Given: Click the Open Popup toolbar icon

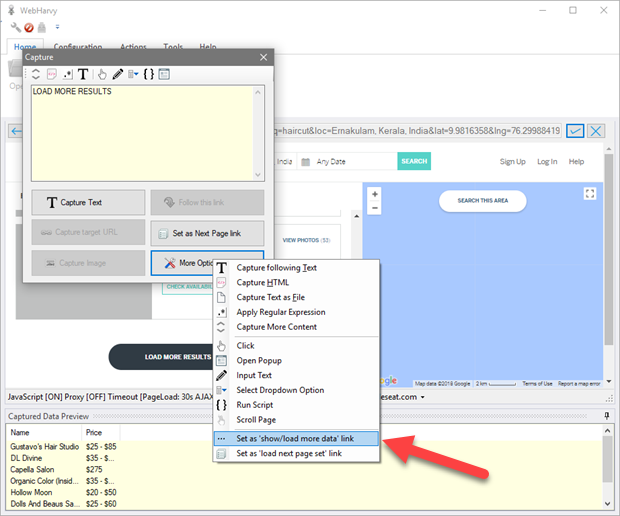Looking at the screenshot, I should [x=164, y=74].
